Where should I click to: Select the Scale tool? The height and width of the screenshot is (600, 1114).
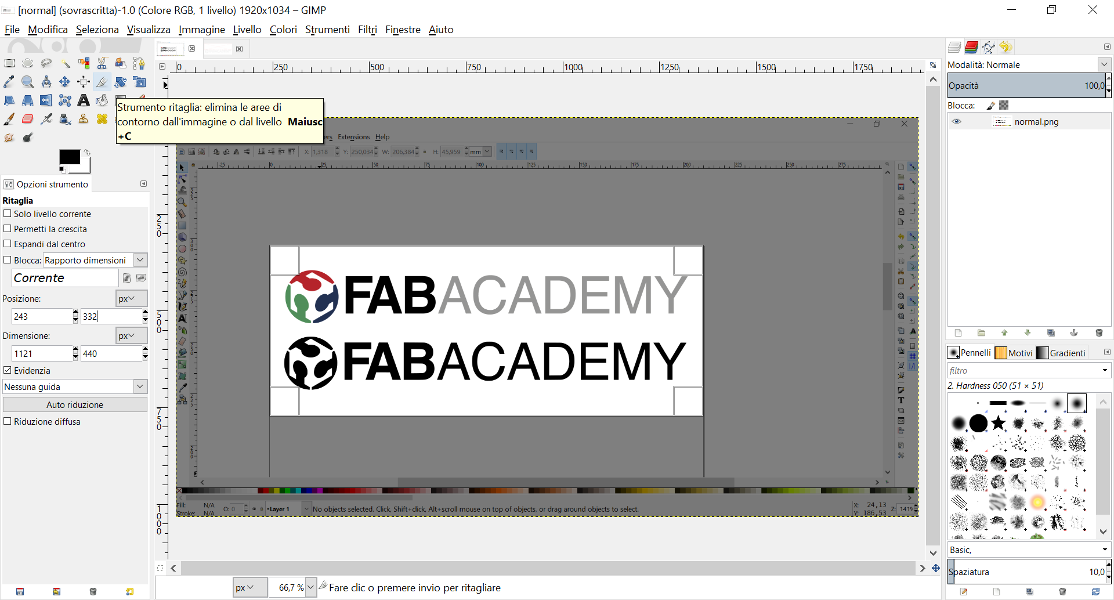coord(139,82)
